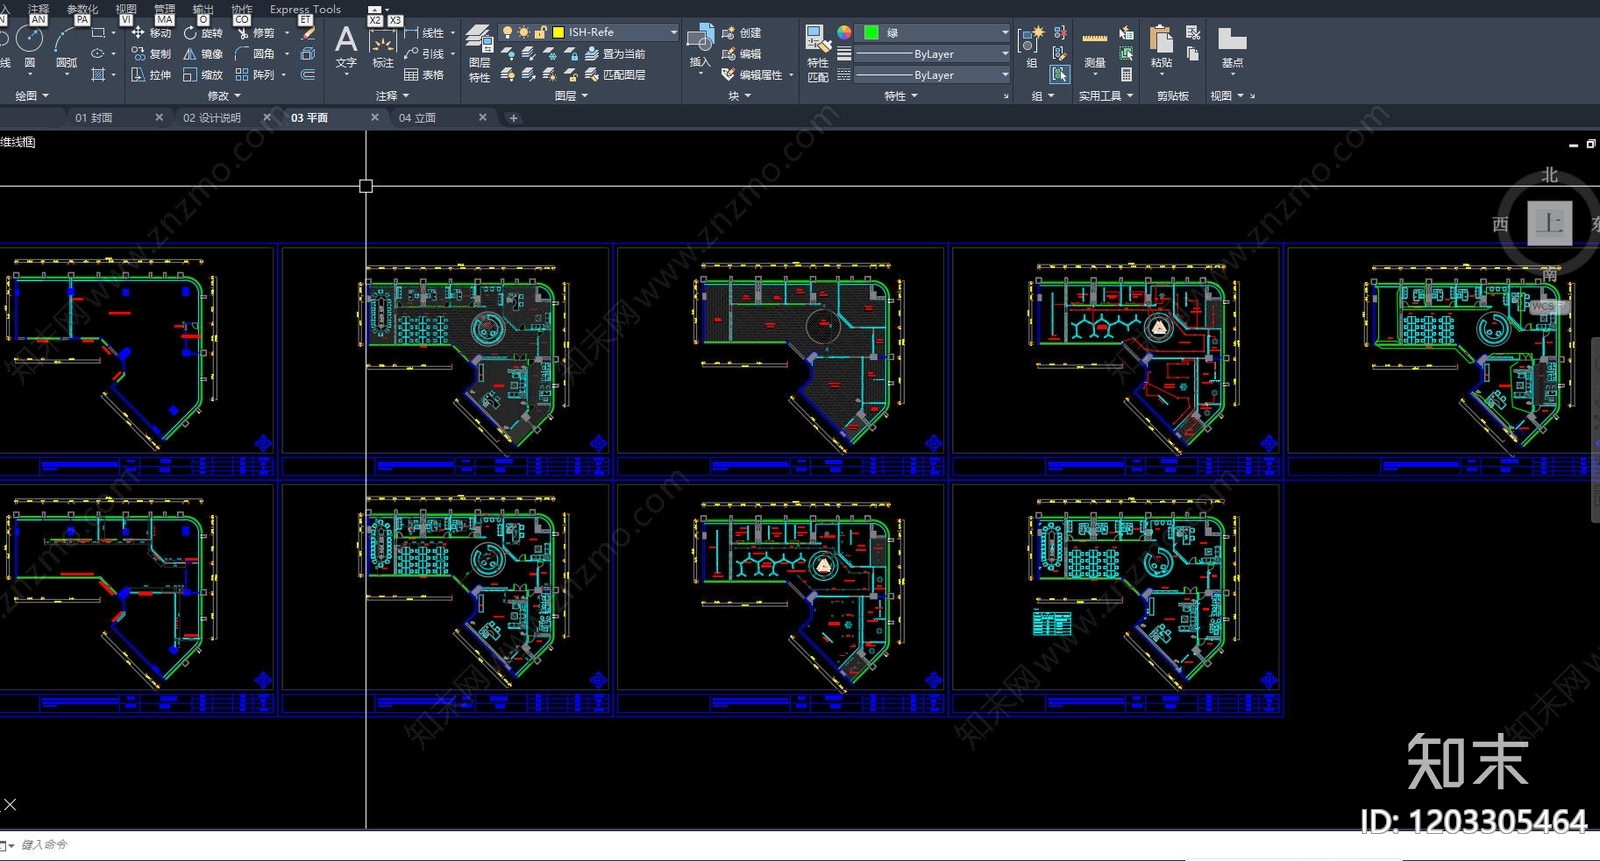Expand the 图层 (Layers) panel
Viewport: 1600px width, 861px height.
point(571,96)
